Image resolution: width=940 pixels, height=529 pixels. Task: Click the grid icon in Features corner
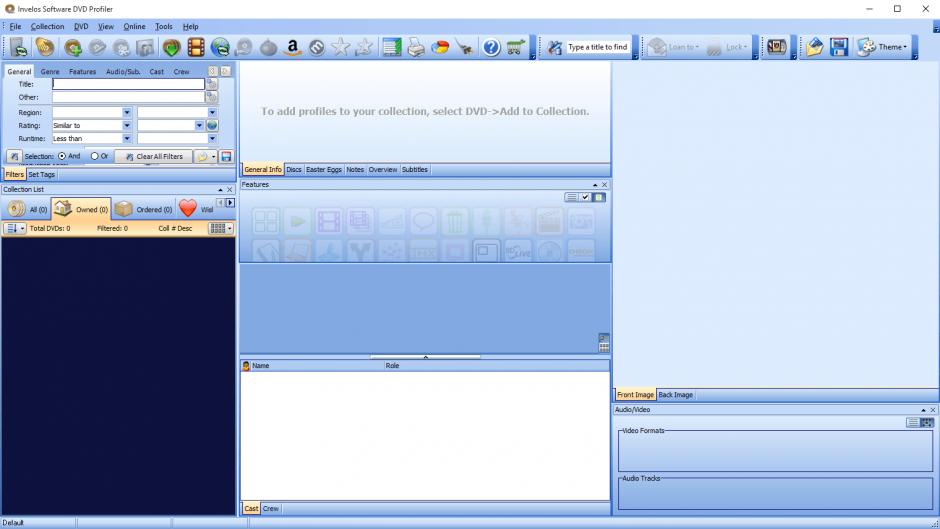coord(604,347)
